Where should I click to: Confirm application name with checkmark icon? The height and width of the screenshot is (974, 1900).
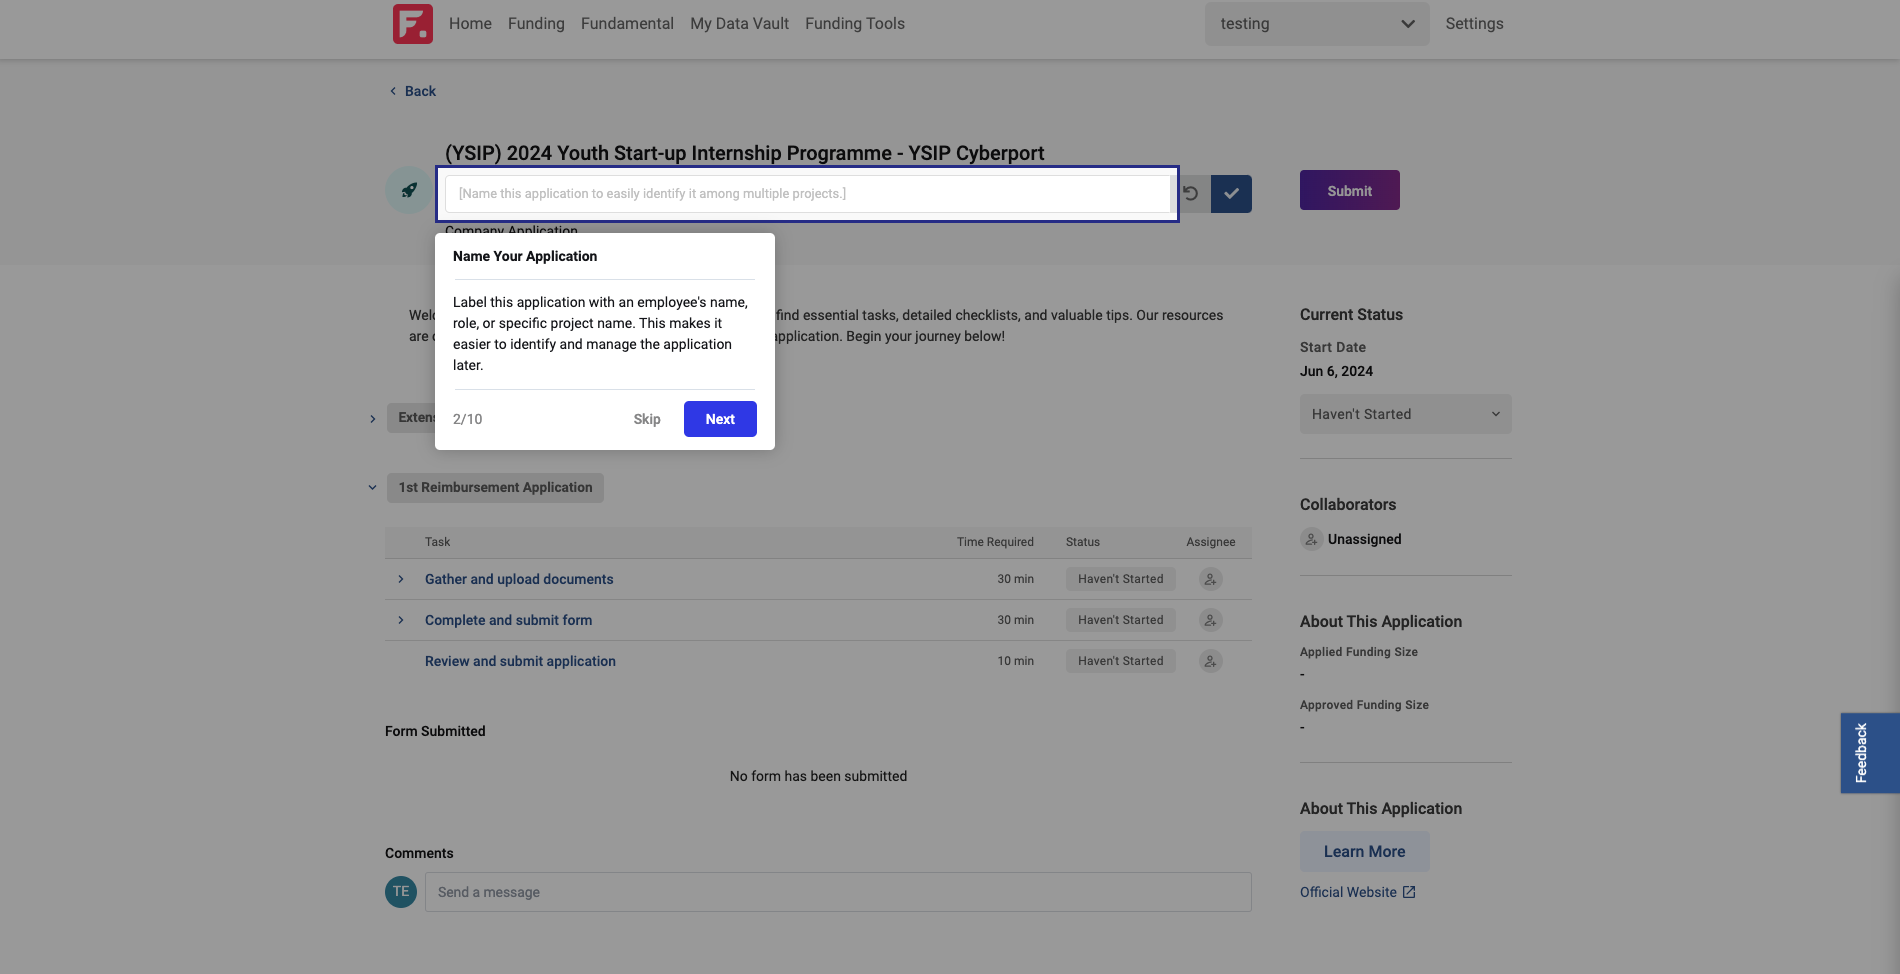click(1231, 194)
